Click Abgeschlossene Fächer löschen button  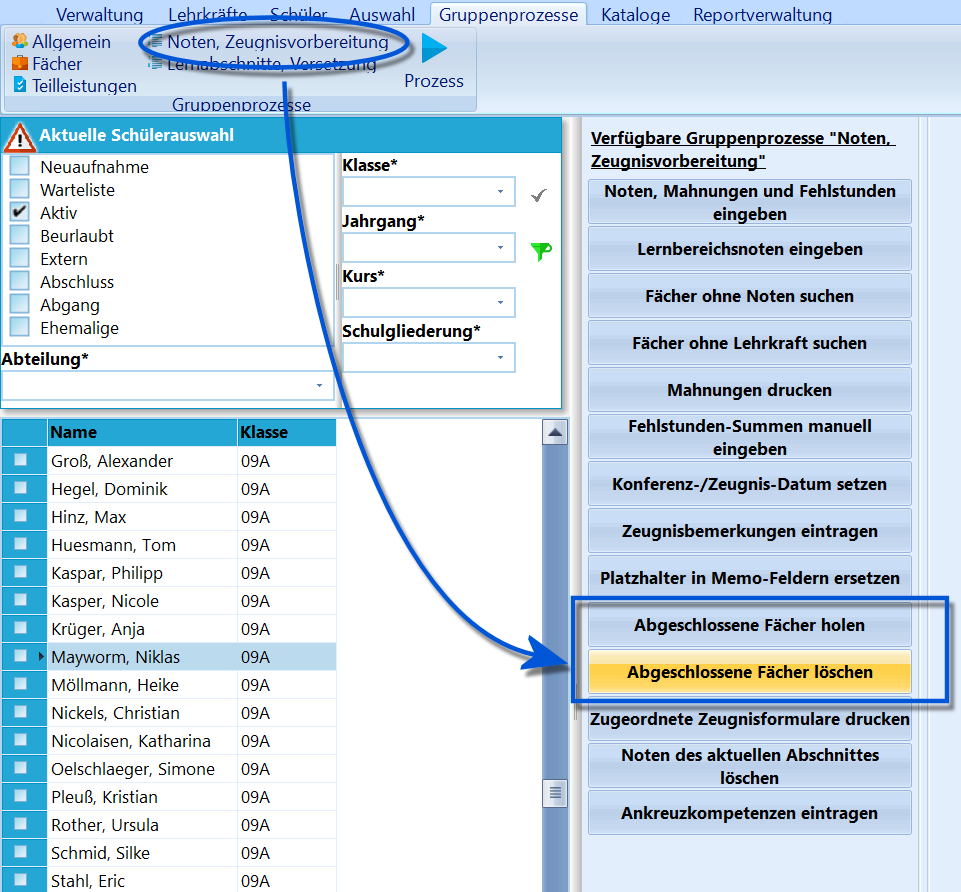point(750,672)
